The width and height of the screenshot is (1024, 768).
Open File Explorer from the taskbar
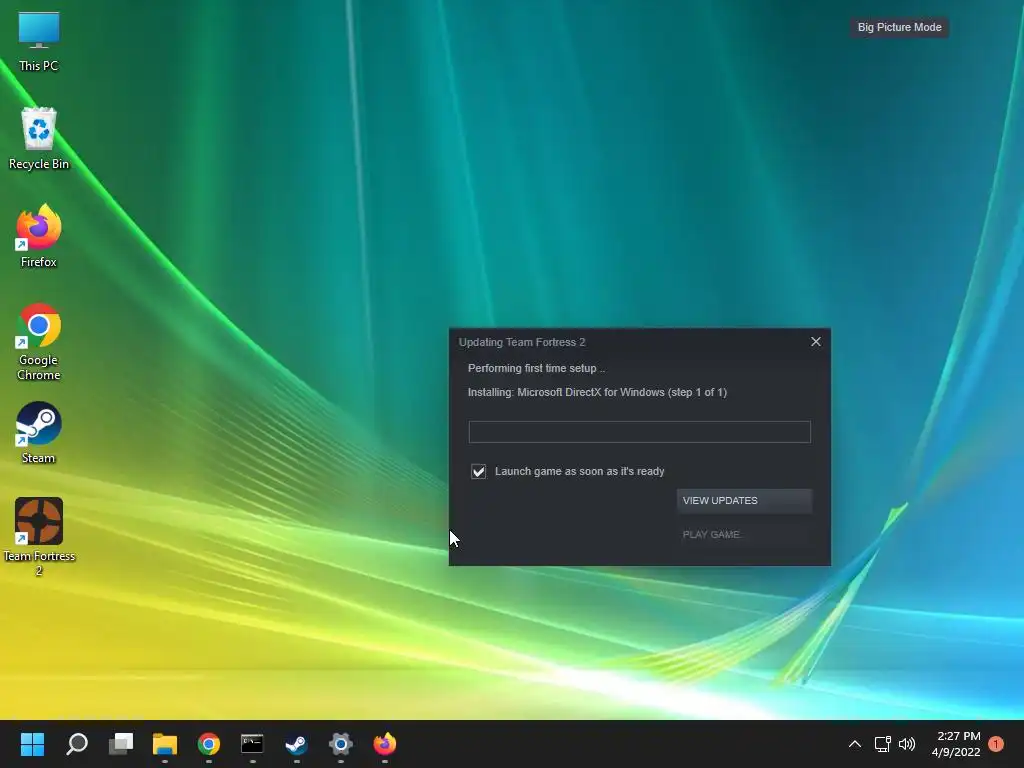pyautogui.click(x=165, y=744)
